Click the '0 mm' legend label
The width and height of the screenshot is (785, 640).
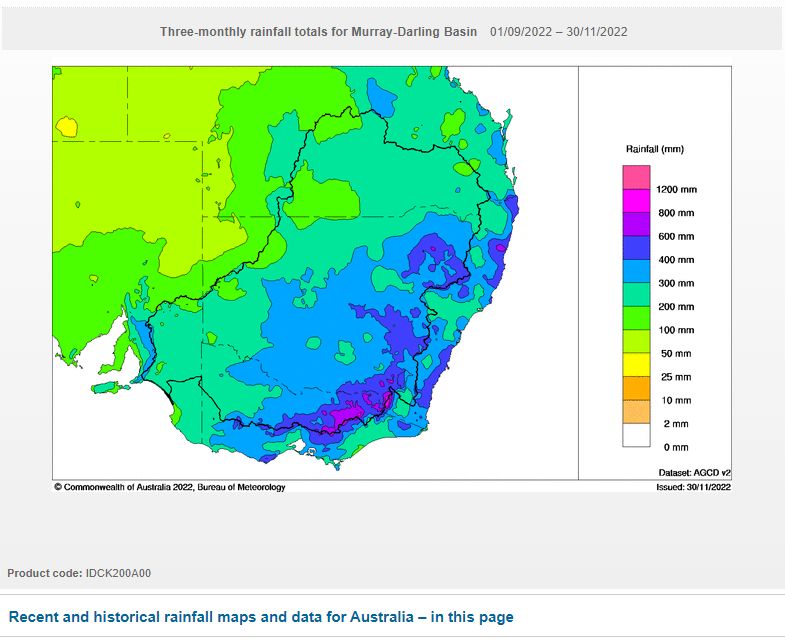674,447
